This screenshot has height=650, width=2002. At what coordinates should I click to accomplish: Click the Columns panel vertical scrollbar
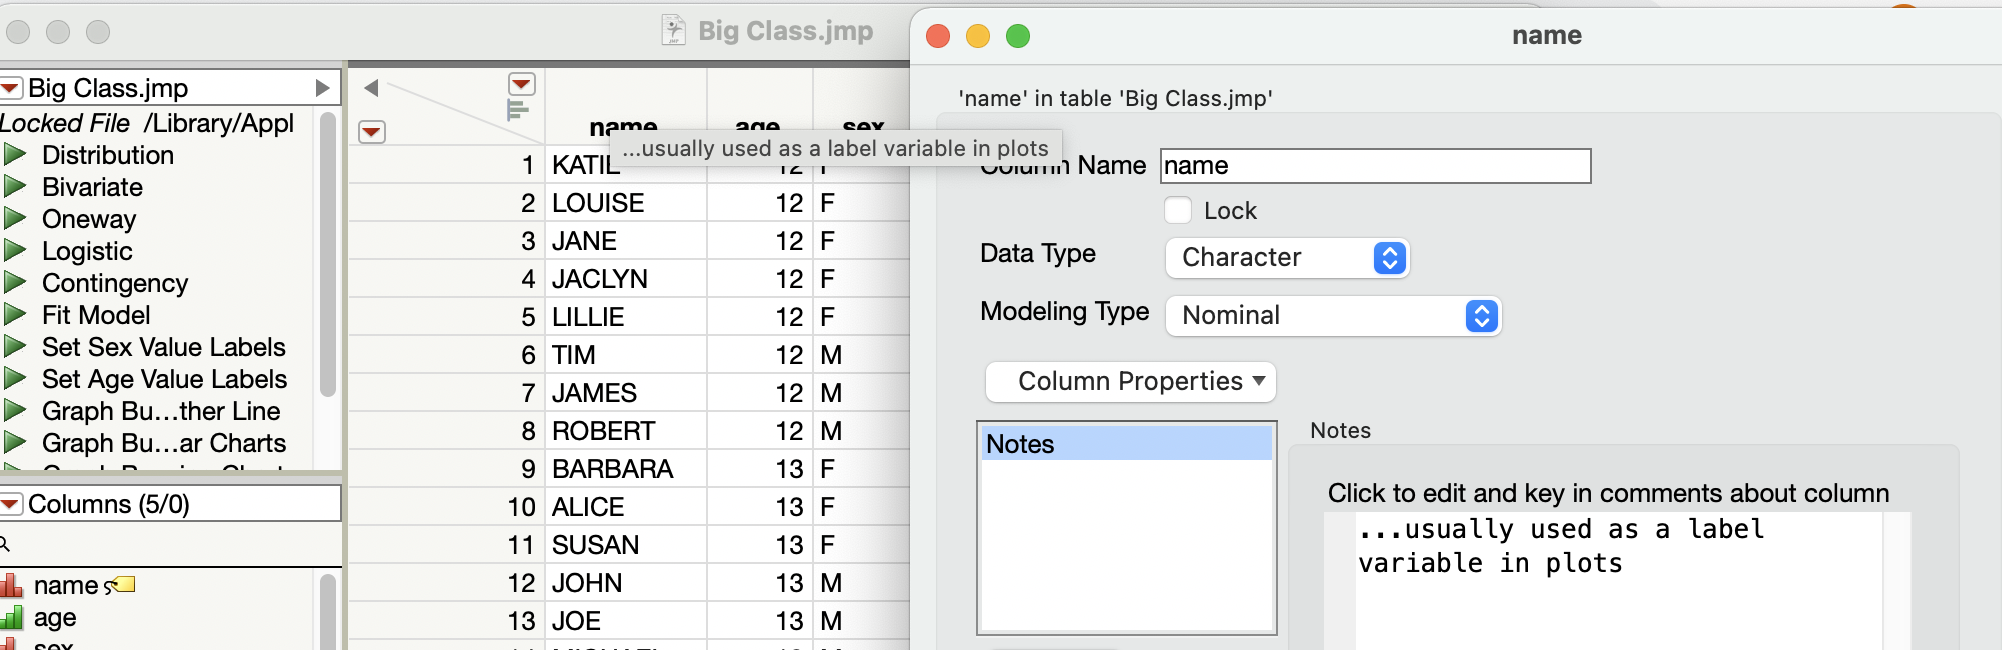[x=327, y=610]
